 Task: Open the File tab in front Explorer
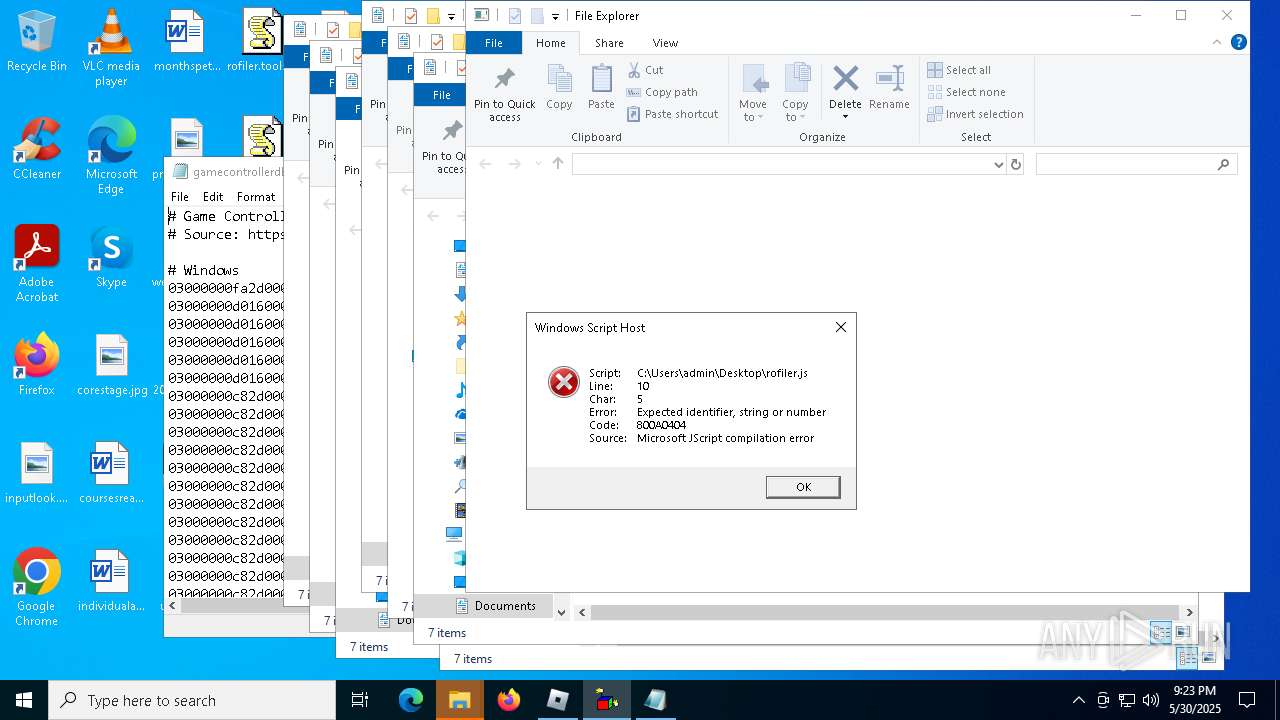(x=494, y=43)
